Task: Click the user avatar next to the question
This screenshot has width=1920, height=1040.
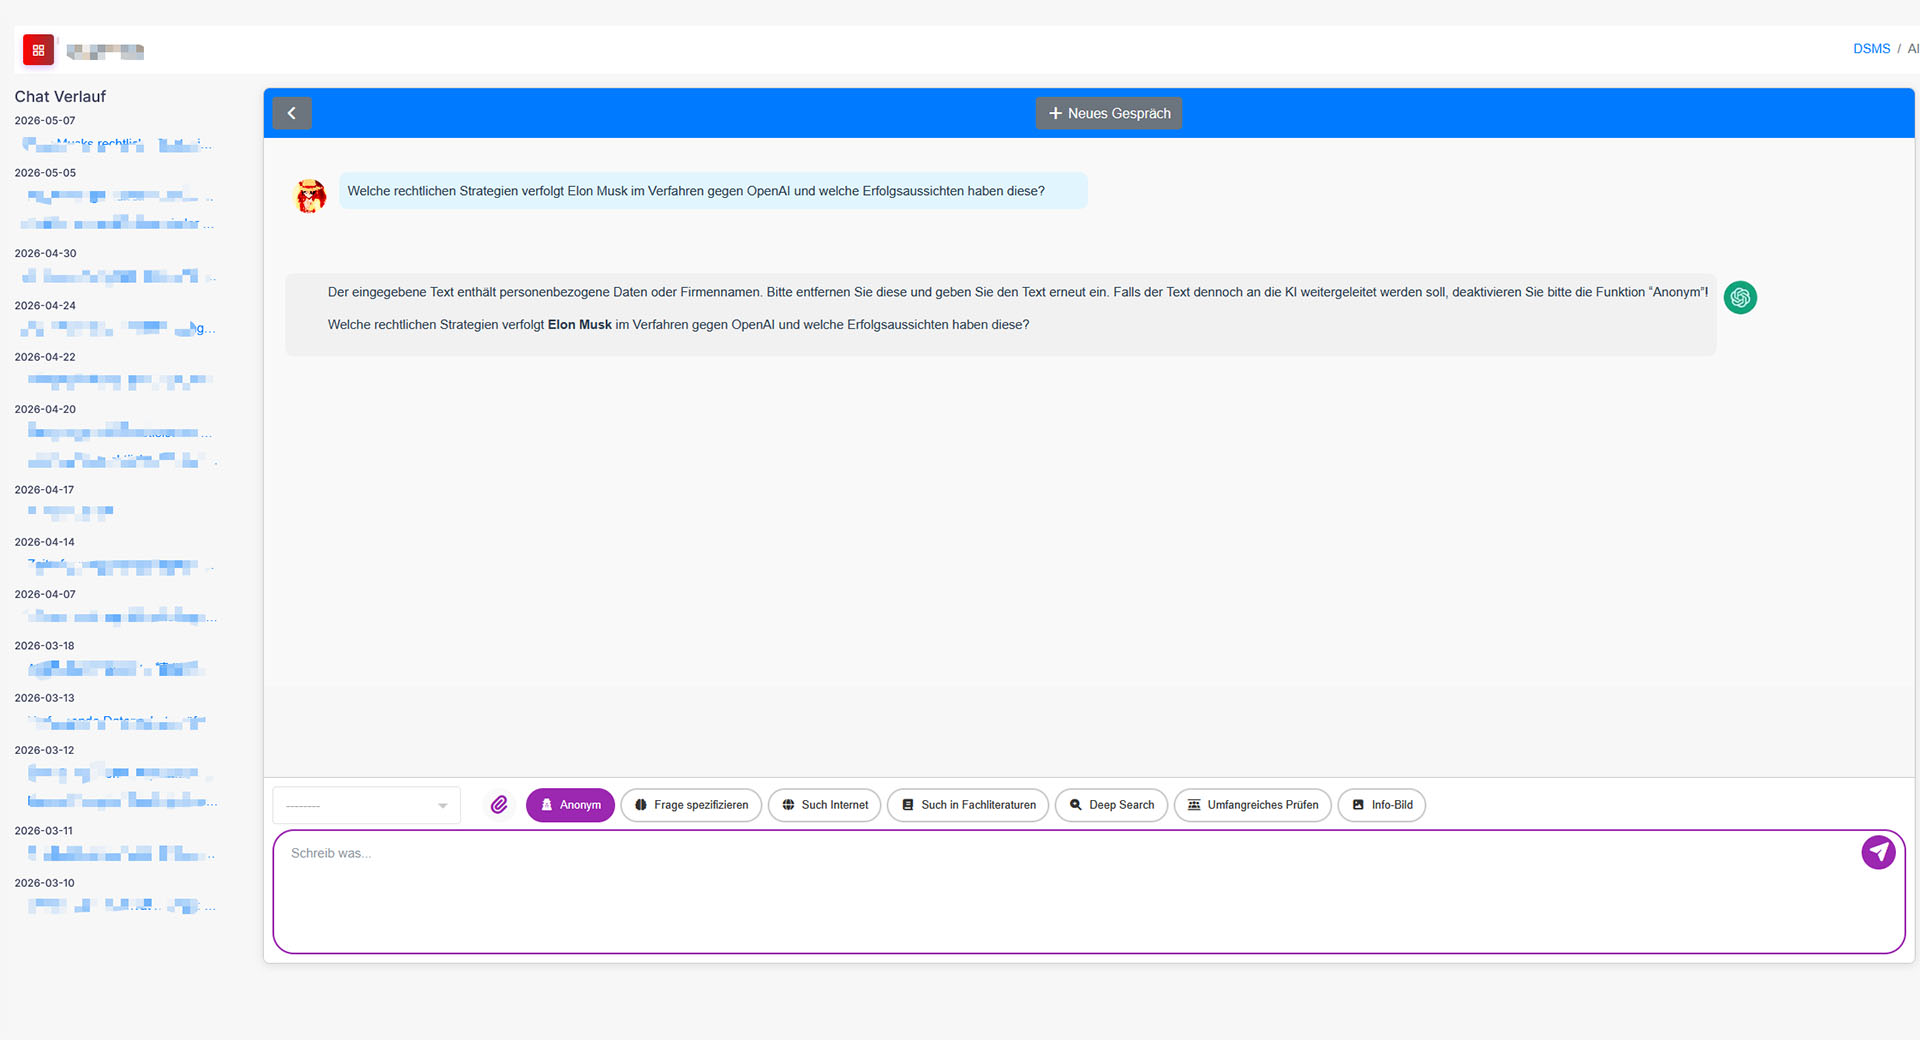Action: click(x=311, y=196)
